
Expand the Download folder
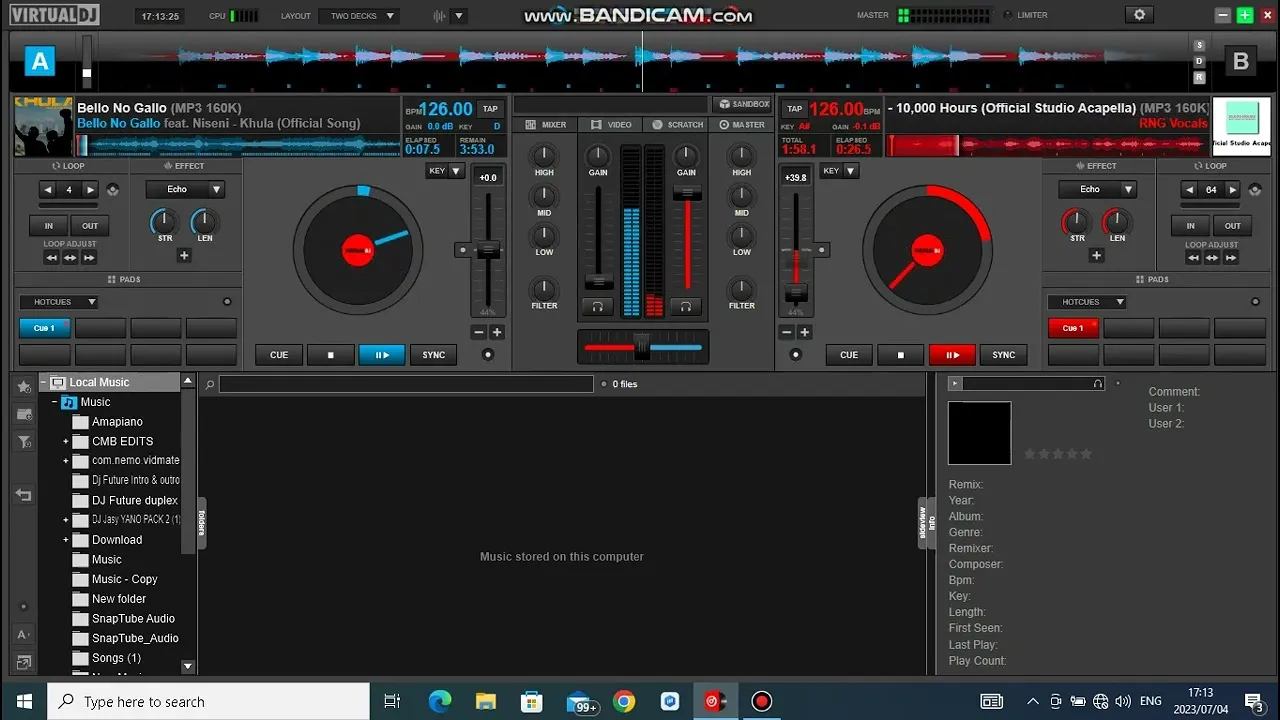[66, 540]
